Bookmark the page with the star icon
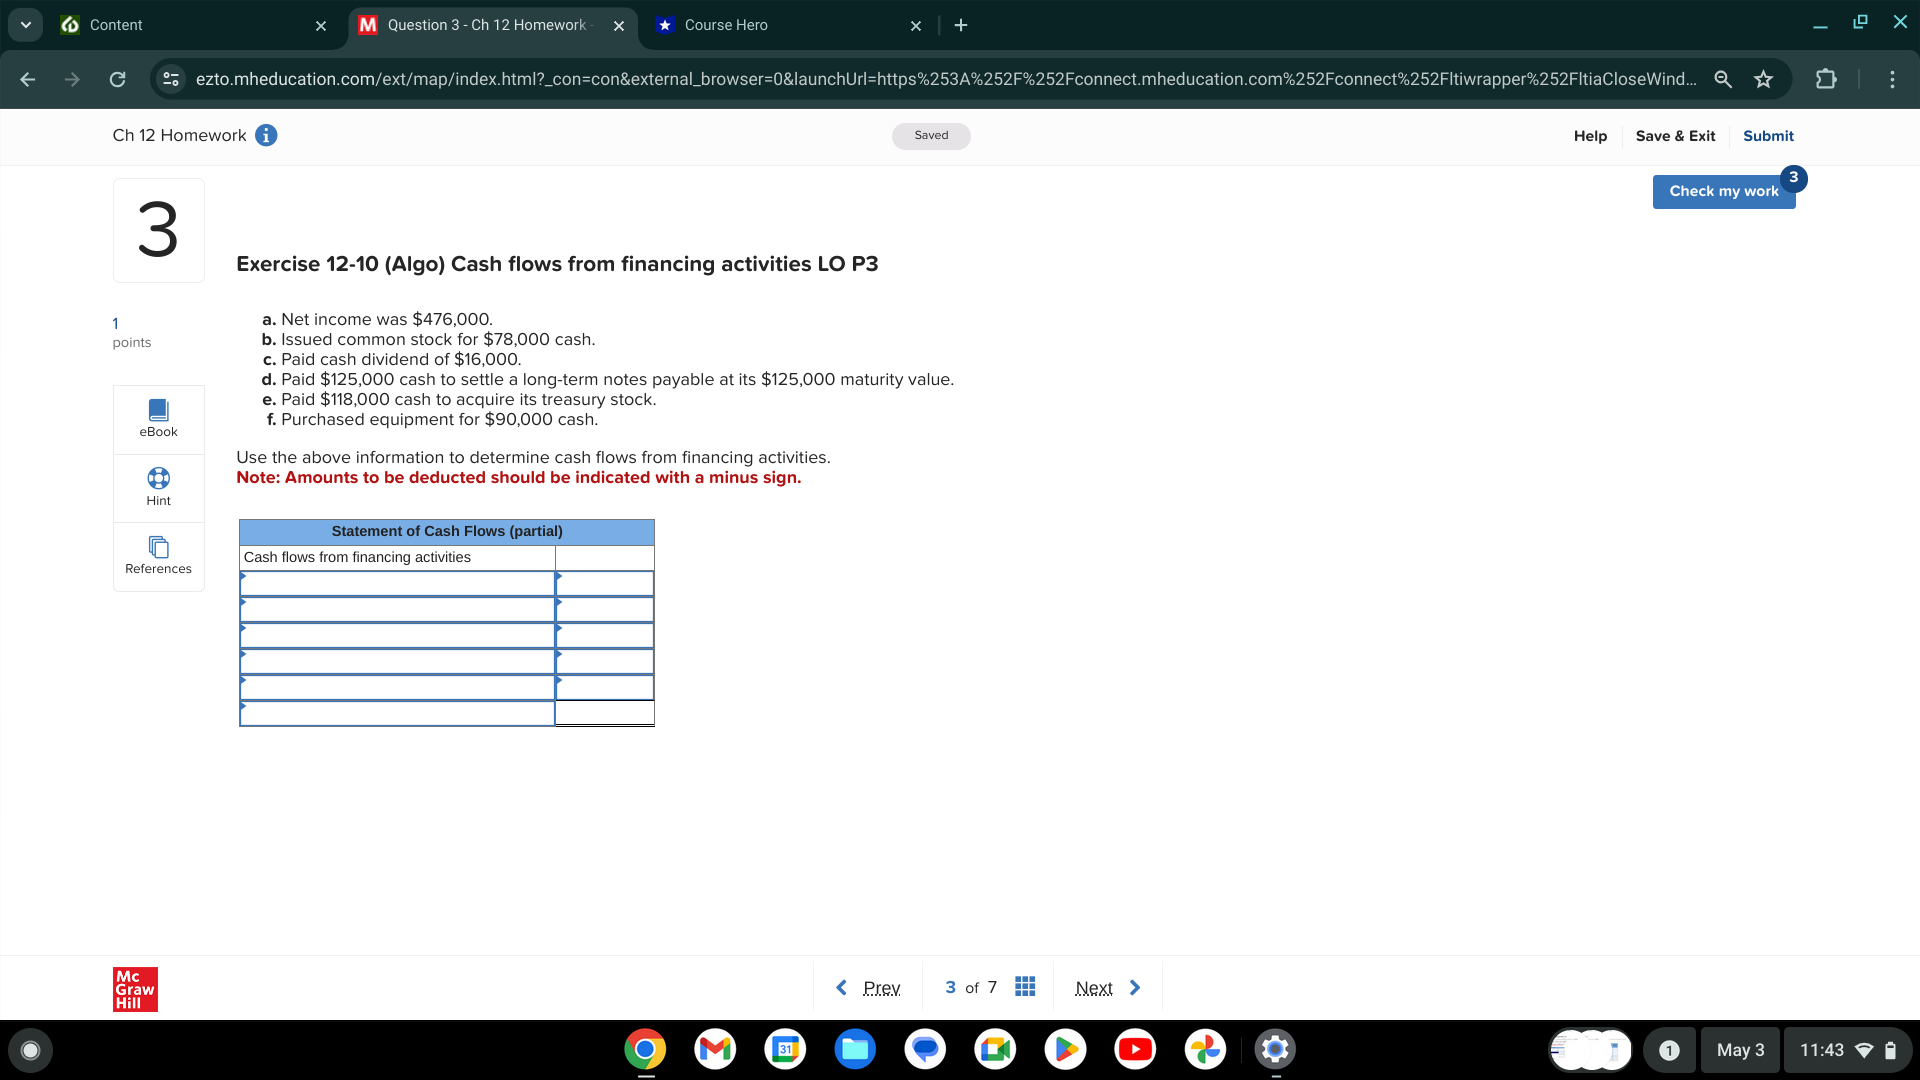Screen dimensions: 1920x1080 (x=1764, y=79)
